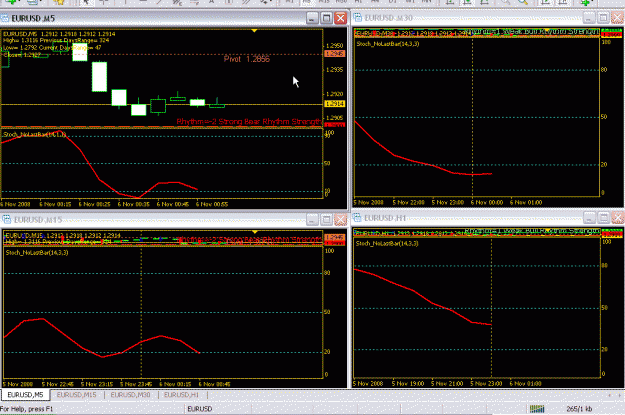The height and width of the screenshot is (415, 625).
Task: Click Stoch_NoLastBar(14,3,3) label in H1 chart
Action: tap(387, 243)
